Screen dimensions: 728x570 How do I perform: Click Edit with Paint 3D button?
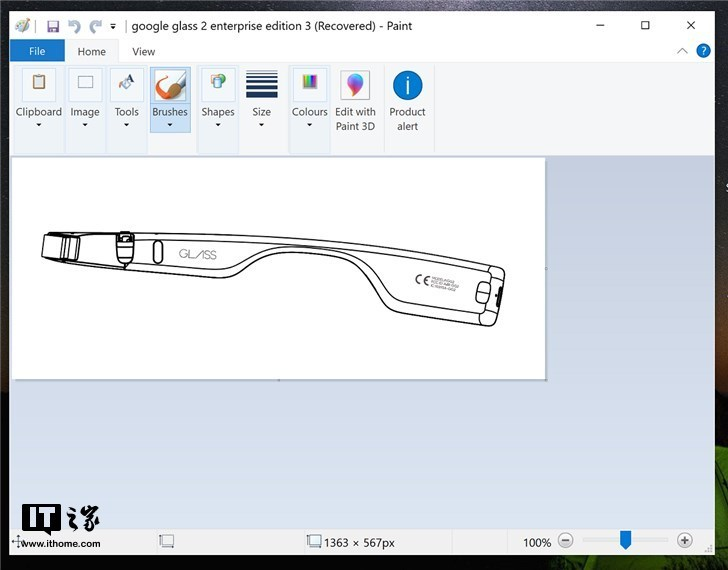tap(355, 100)
